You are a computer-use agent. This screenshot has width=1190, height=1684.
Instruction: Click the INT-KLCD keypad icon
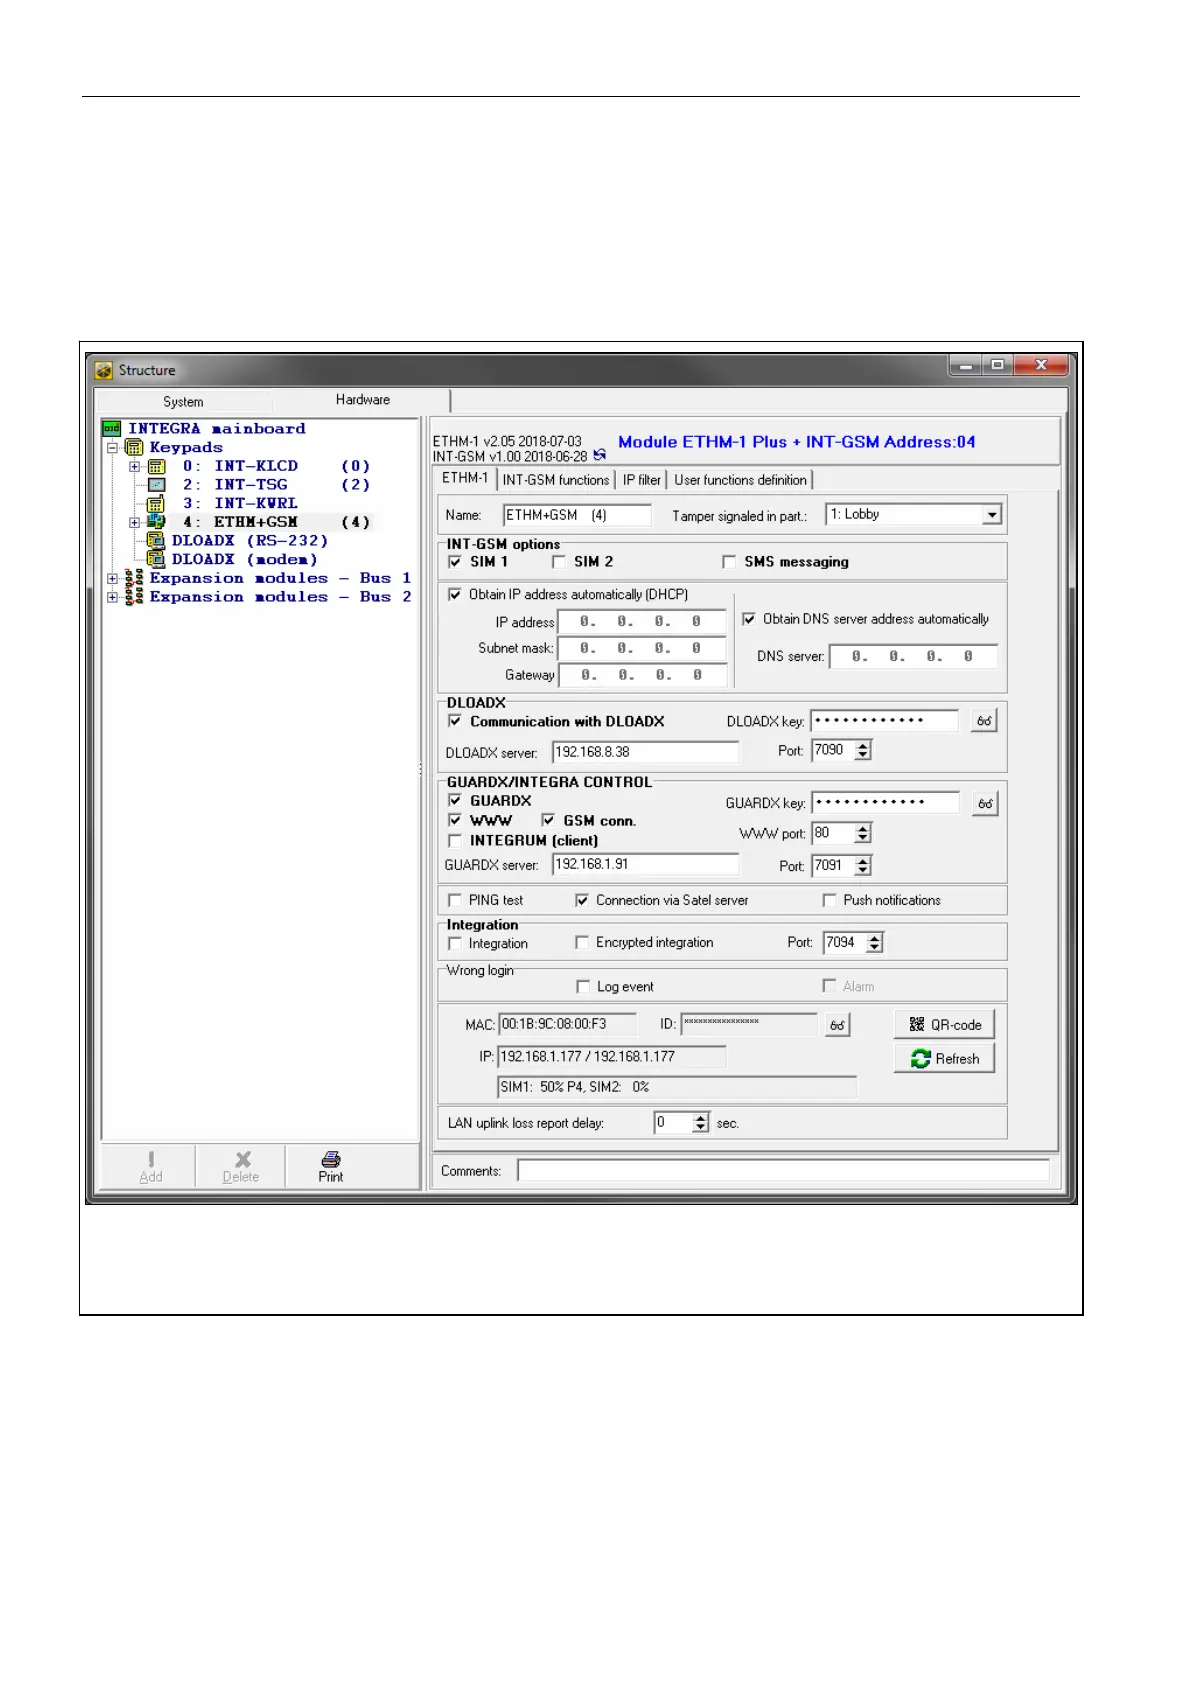pyautogui.click(x=157, y=467)
